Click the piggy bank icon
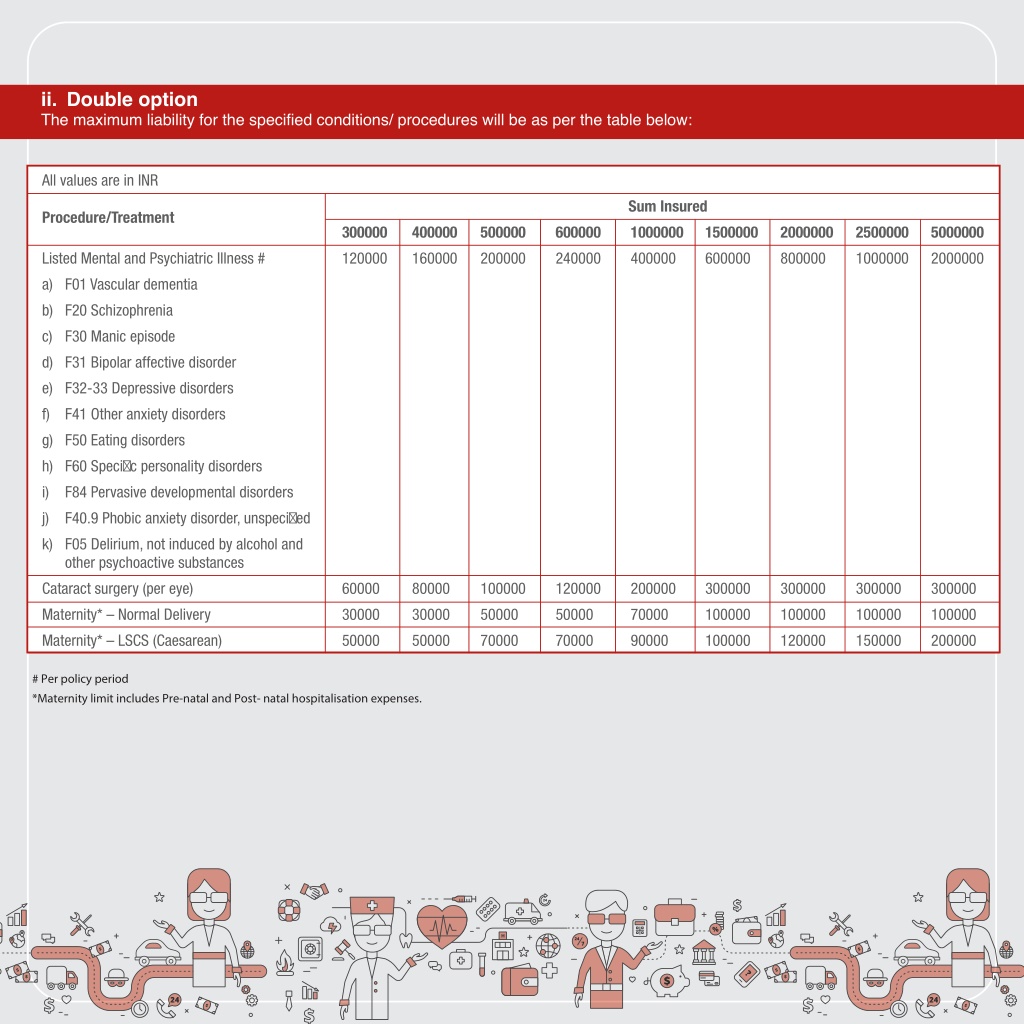The height and width of the screenshot is (1024, 1024). click(668, 981)
